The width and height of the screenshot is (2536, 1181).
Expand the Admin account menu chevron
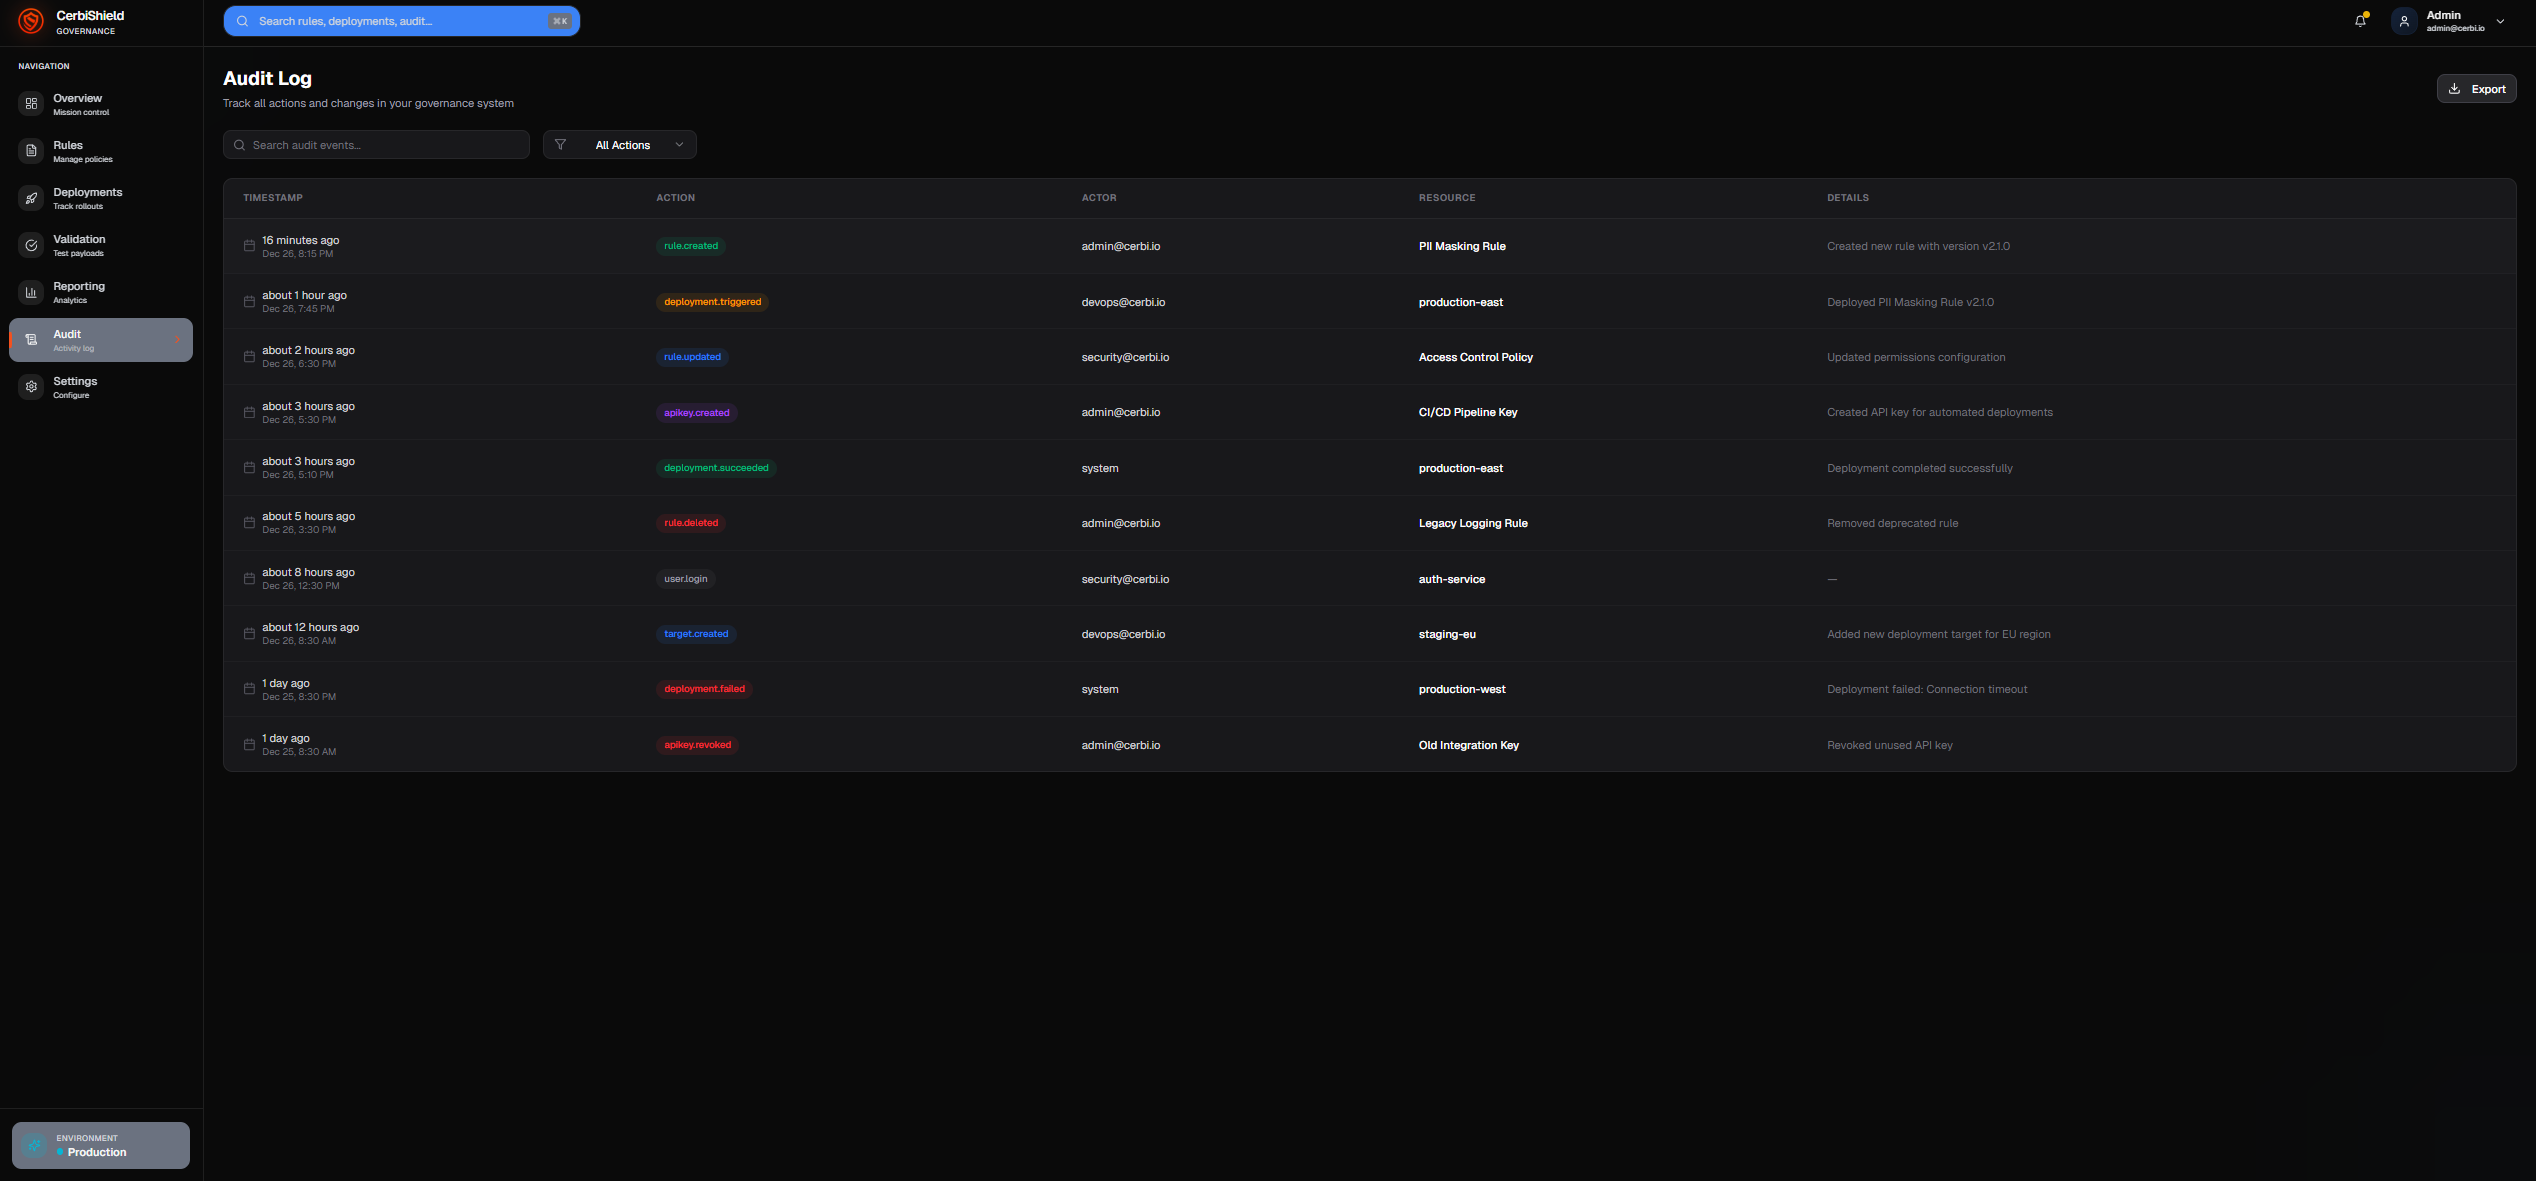2500,21
